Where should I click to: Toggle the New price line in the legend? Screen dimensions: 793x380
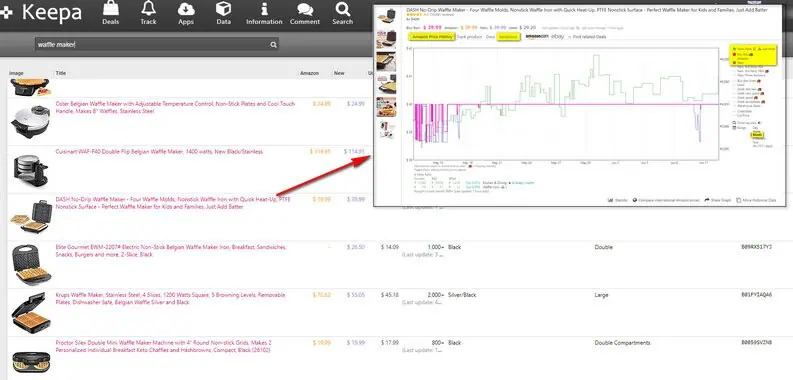(740, 63)
